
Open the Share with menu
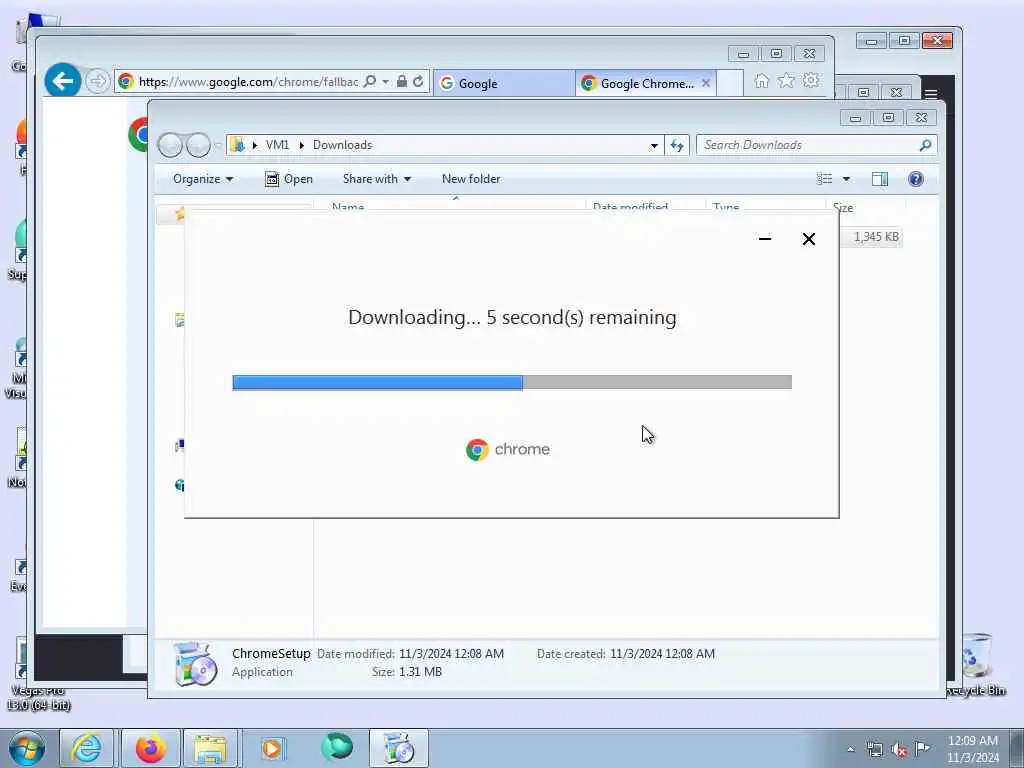pyautogui.click(x=377, y=179)
